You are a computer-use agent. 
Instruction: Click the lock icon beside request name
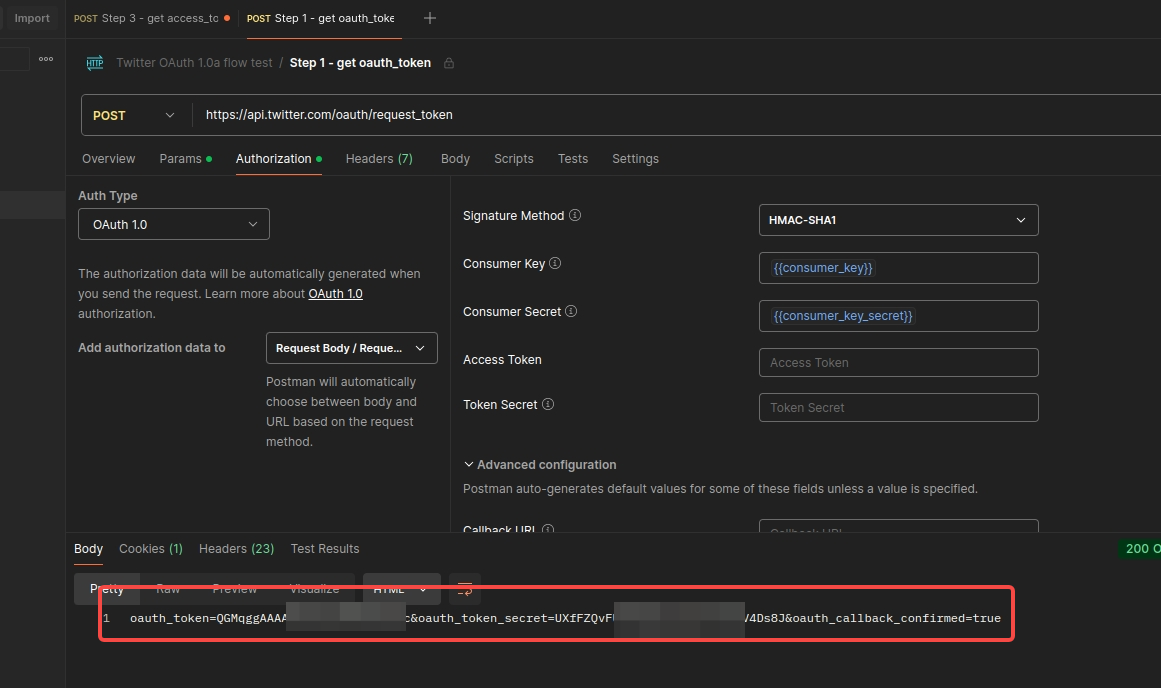click(x=449, y=63)
